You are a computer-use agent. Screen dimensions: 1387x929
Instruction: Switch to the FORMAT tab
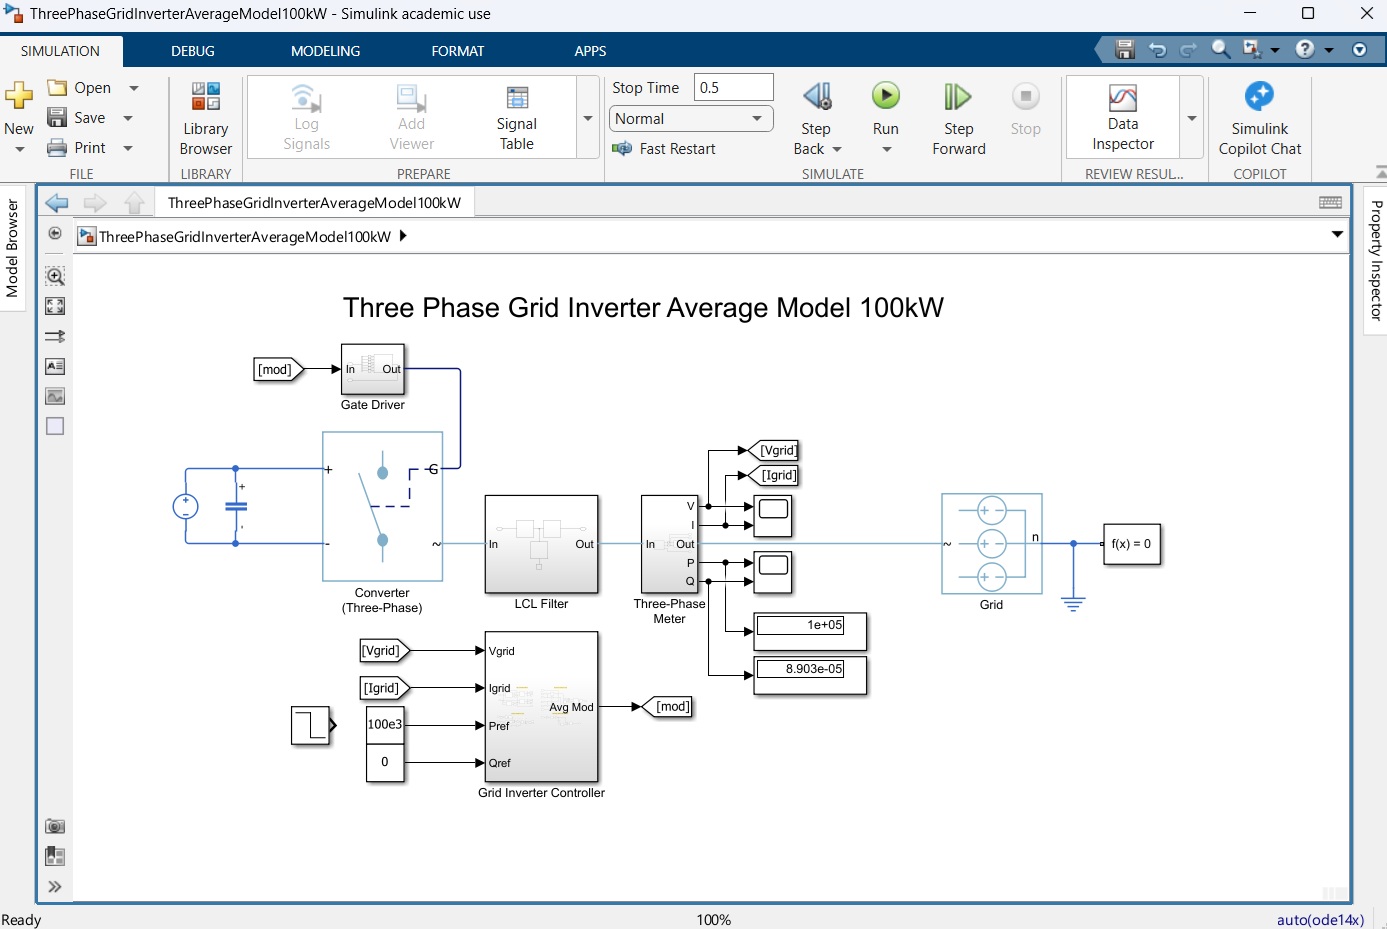[458, 51]
